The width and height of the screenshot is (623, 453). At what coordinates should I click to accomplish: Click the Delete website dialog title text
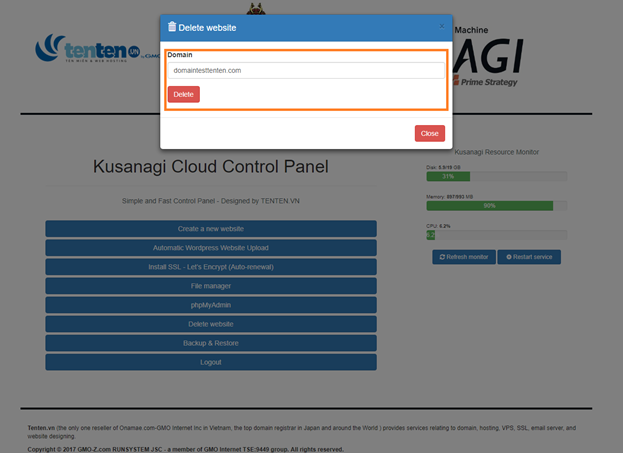[x=207, y=28]
